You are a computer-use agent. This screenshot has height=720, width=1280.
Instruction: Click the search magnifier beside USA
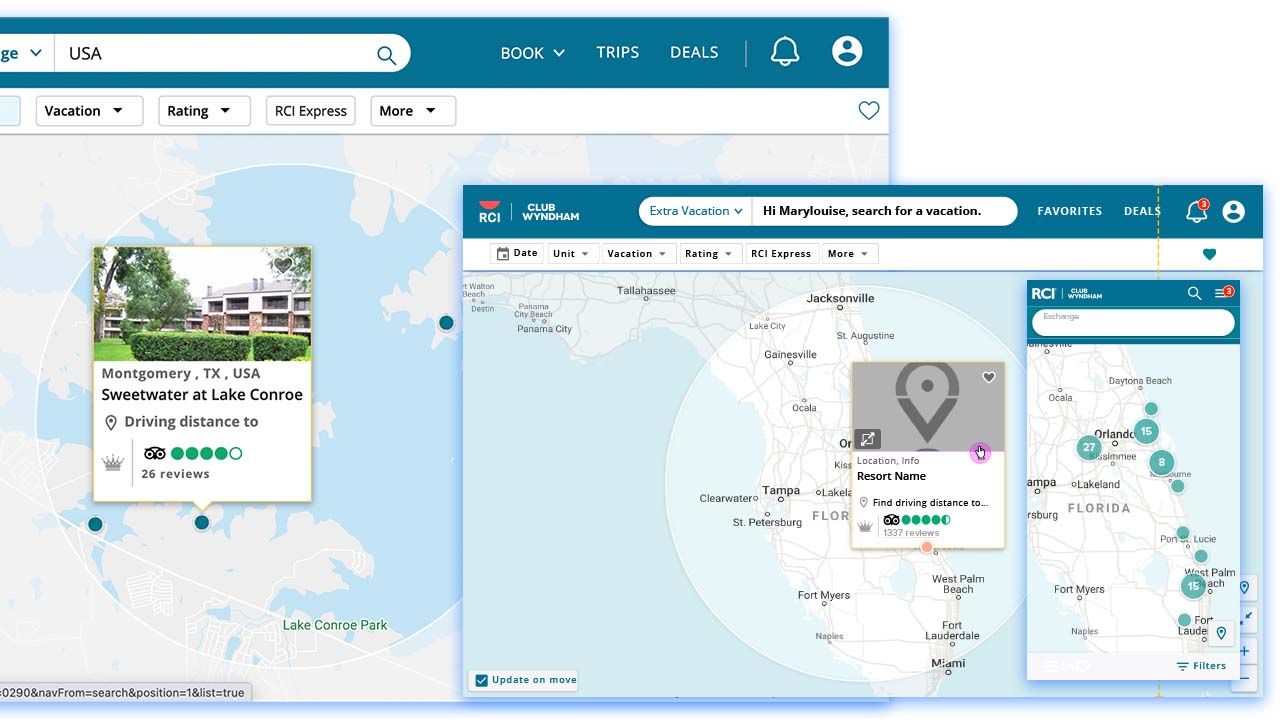tap(386, 55)
